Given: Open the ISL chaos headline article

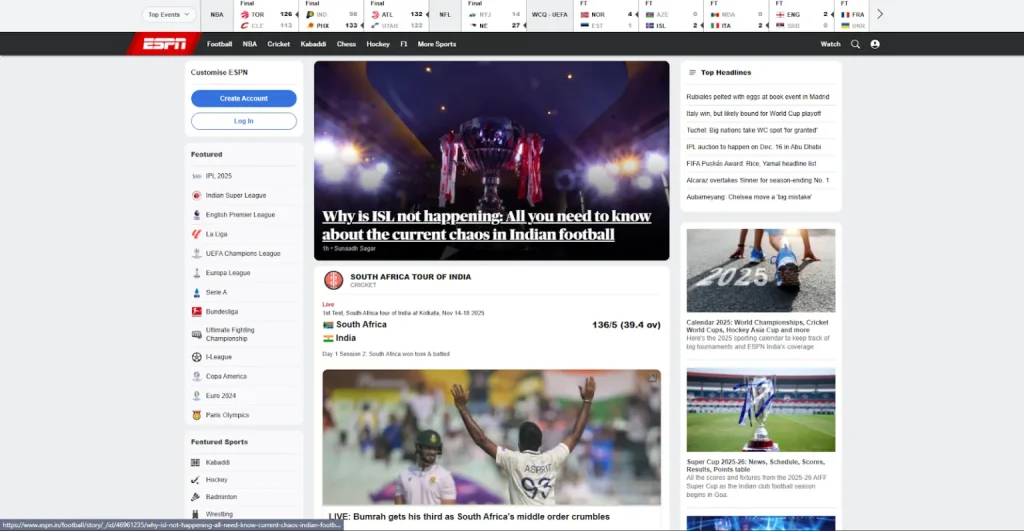Looking at the screenshot, I should pos(487,225).
